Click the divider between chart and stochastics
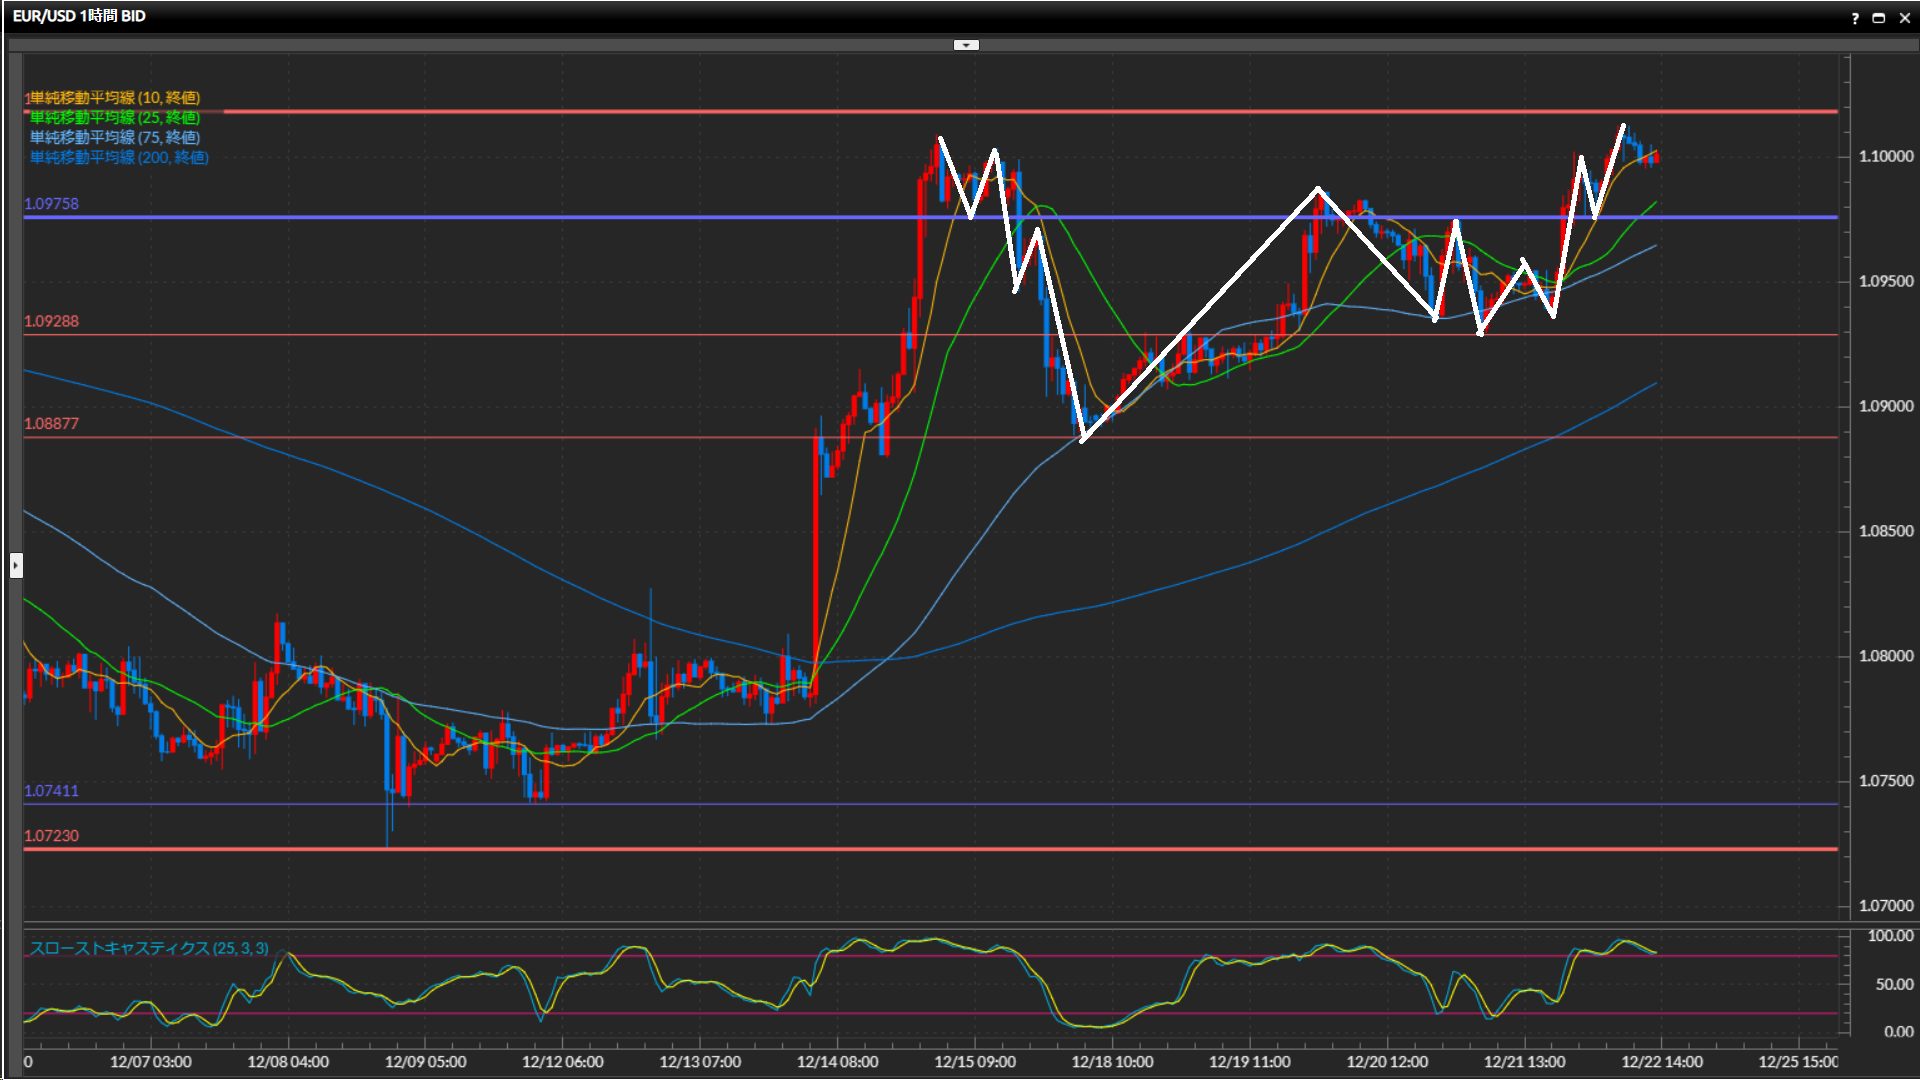The image size is (1920, 1080). click(x=930, y=925)
